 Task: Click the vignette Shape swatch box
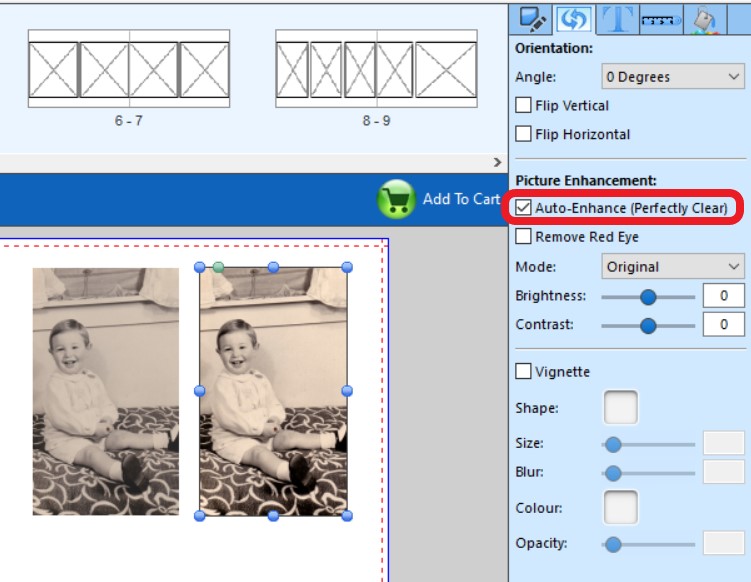click(621, 408)
